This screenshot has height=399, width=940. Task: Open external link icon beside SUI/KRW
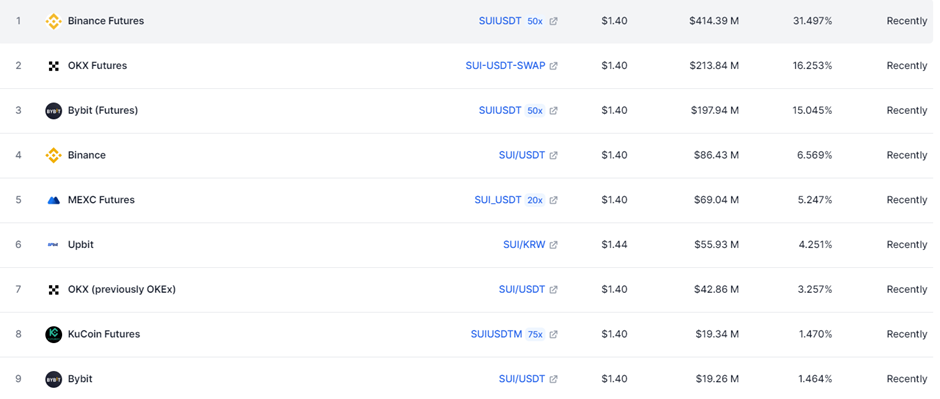point(553,245)
